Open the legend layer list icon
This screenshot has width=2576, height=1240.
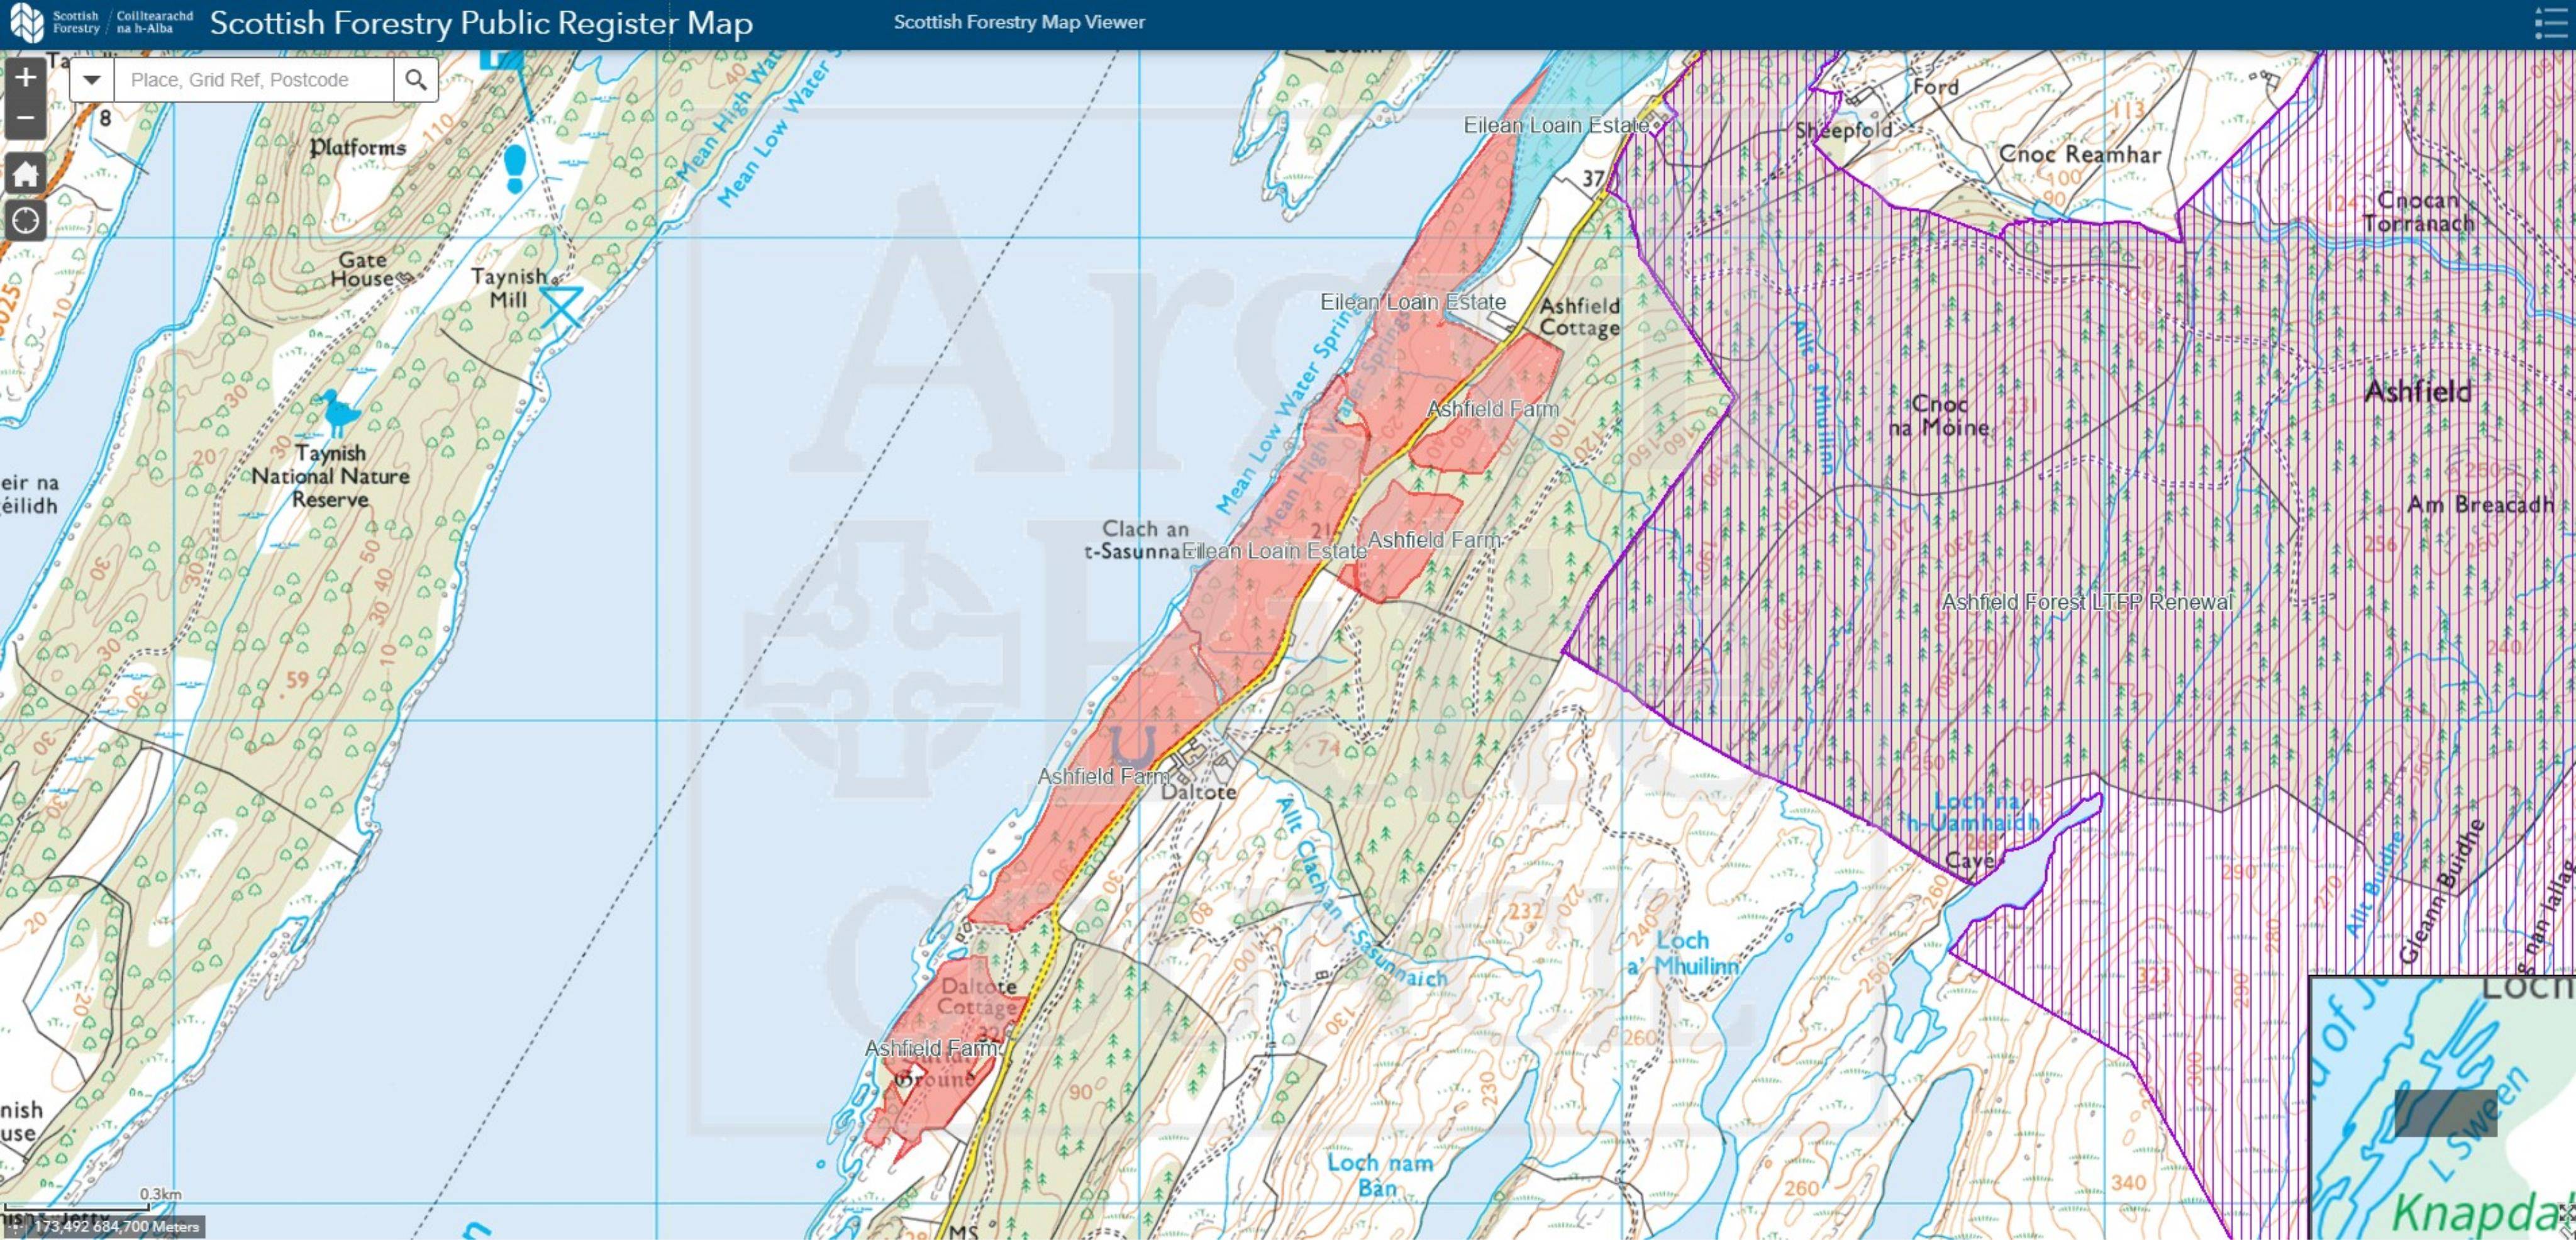tap(2553, 24)
